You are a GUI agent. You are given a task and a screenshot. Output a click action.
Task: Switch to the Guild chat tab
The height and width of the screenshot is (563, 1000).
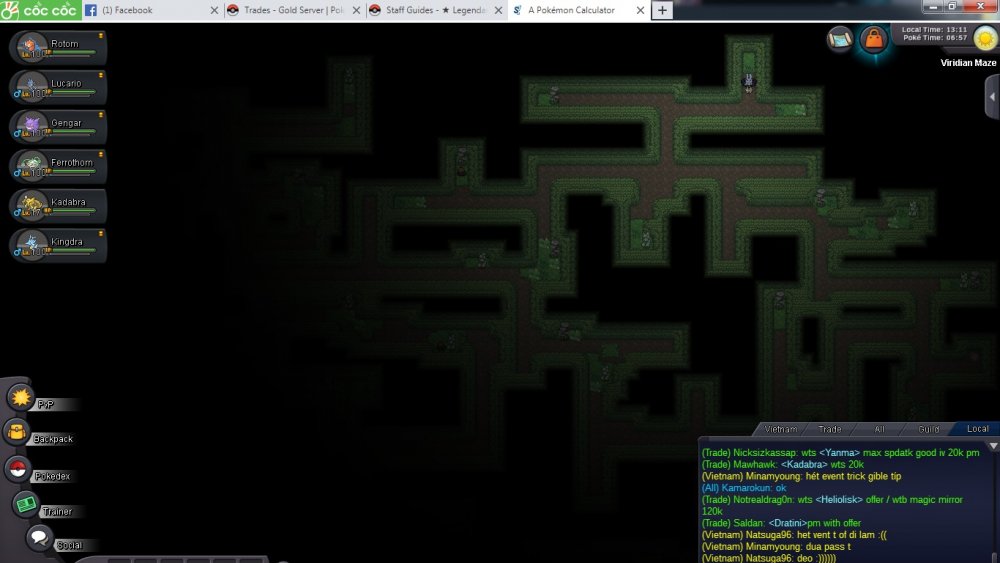tap(929, 429)
